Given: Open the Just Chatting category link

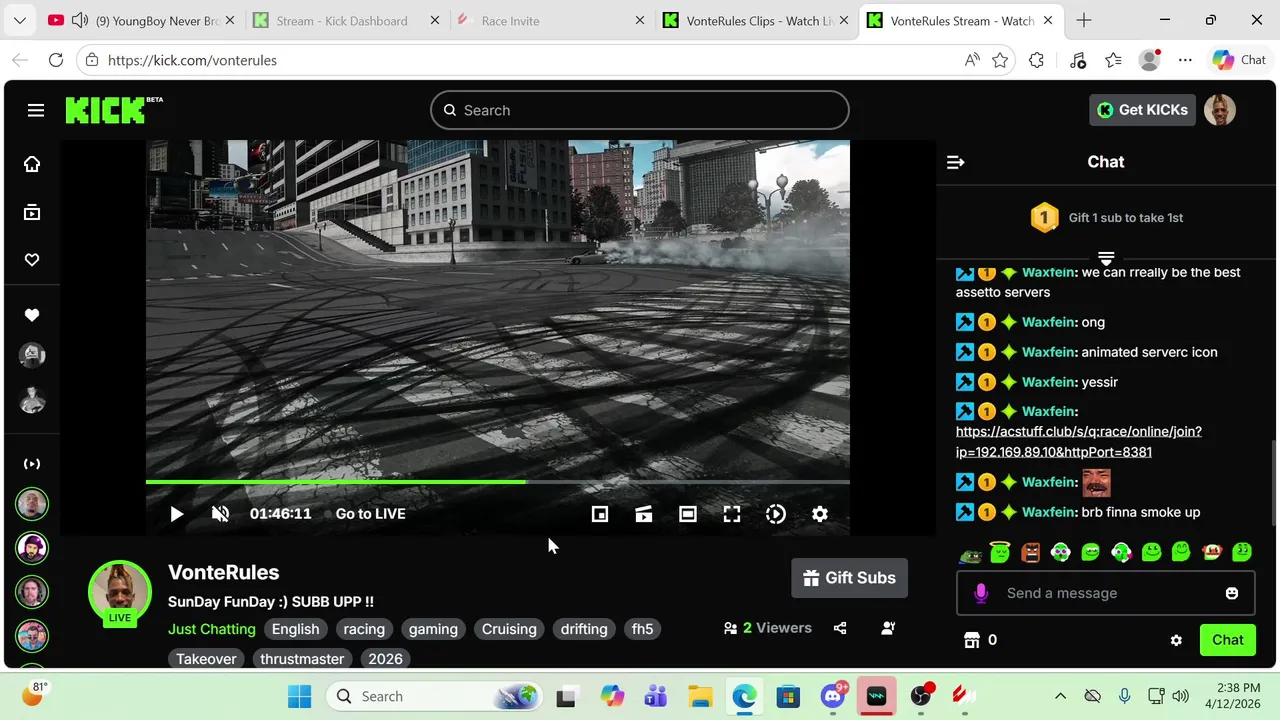Looking at the screenshot, I should [212, 629].
